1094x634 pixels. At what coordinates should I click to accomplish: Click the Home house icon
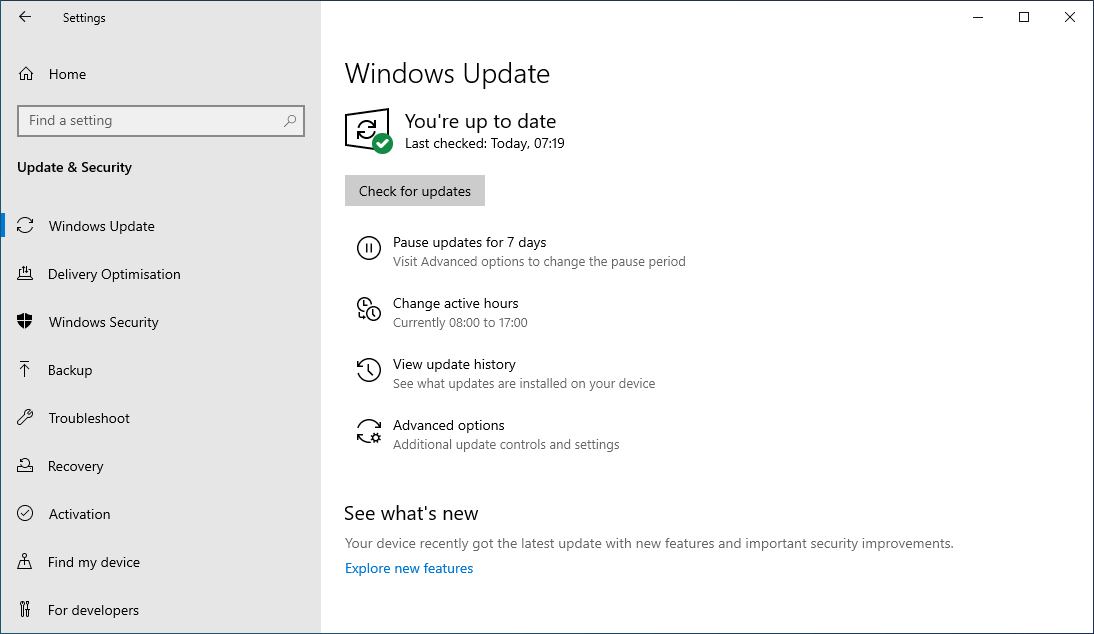(x=26, y=74)
